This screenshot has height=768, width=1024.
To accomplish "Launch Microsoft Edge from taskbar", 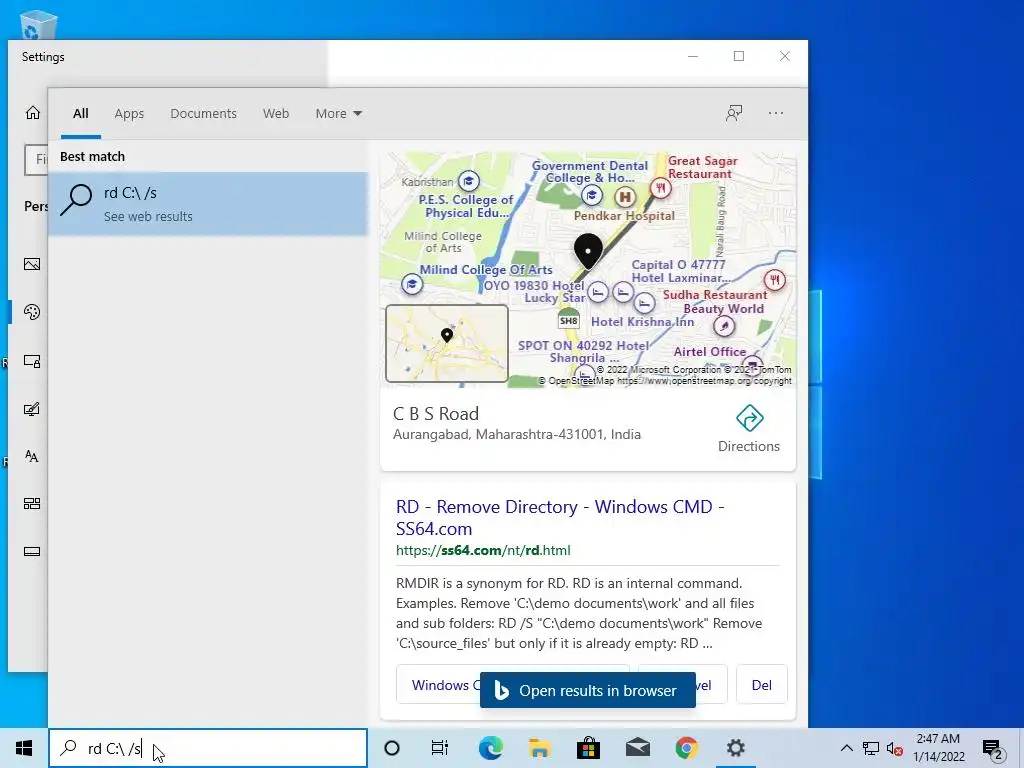I will pos(490,748).
